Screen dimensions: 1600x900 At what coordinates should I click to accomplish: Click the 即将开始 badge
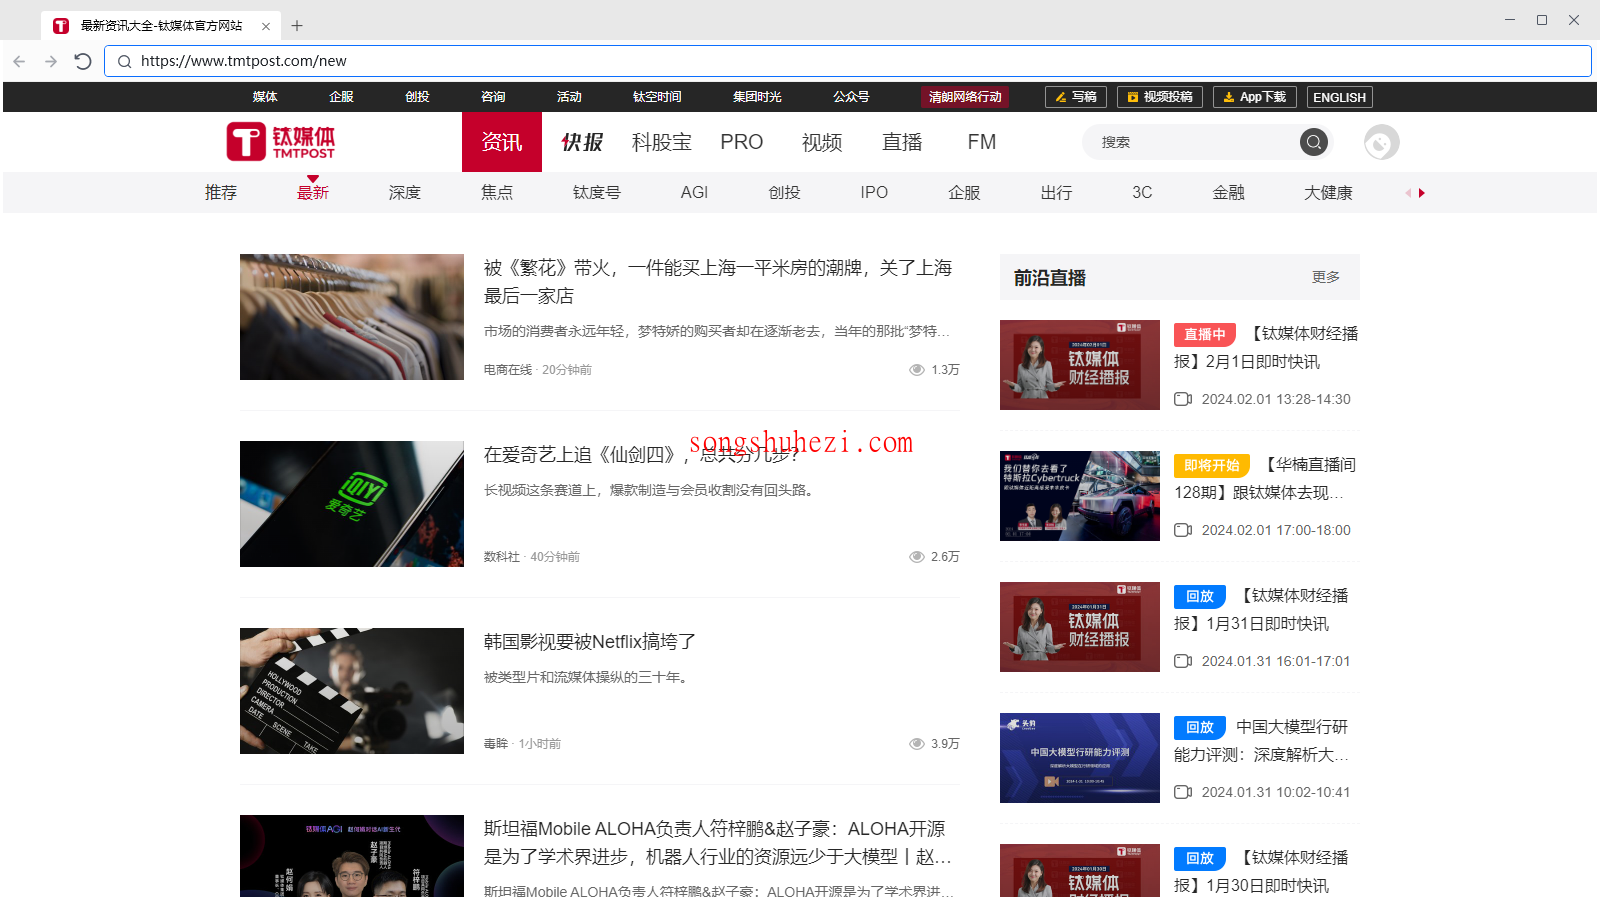(1212, 465)
